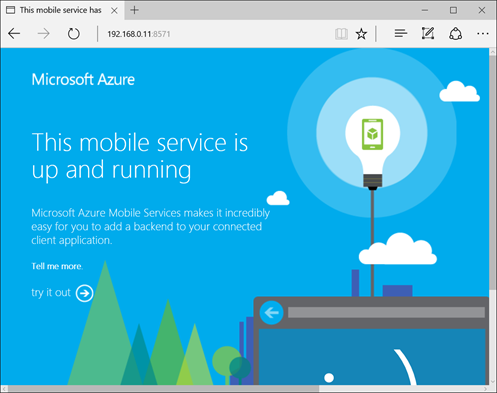Click the 'Microsoft Azure Mobile Services makes it incredibly' paragraph
Screen dimensions: 497x393
(151, 226)
